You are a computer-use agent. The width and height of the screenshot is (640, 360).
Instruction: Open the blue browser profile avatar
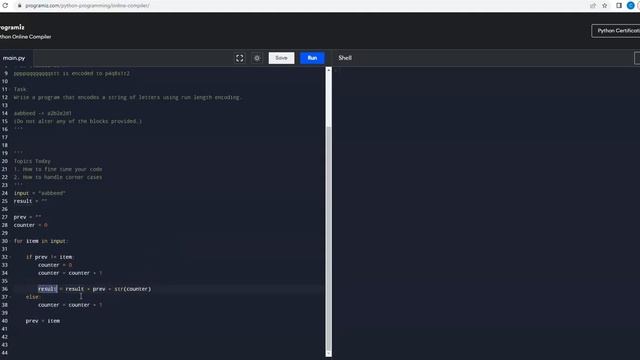point(631,6)
